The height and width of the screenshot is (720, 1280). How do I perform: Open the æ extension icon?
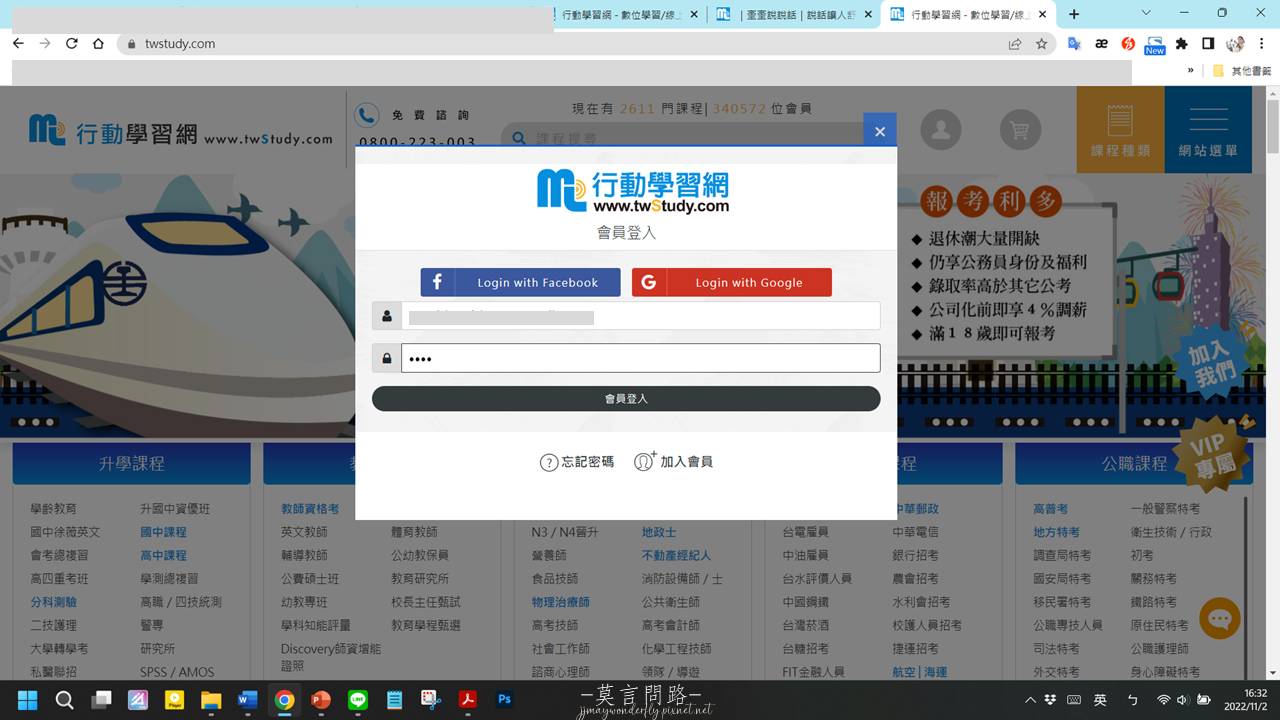click(x=1101, y=44)
